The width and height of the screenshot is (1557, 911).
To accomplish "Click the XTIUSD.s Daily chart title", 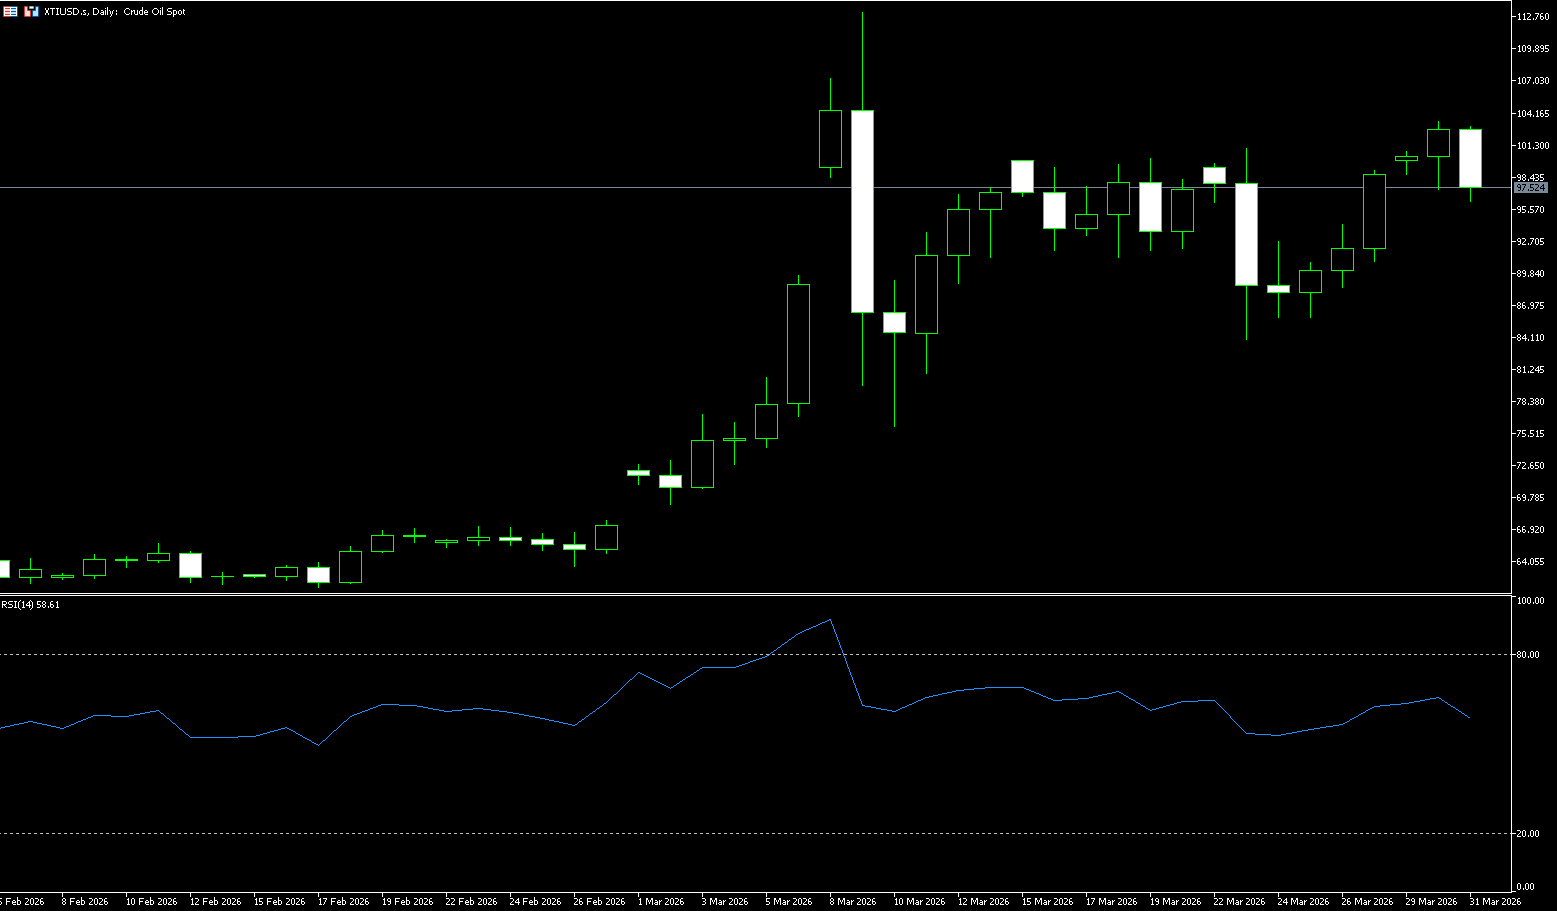I will pyautogui.click(x=115, y=12).
